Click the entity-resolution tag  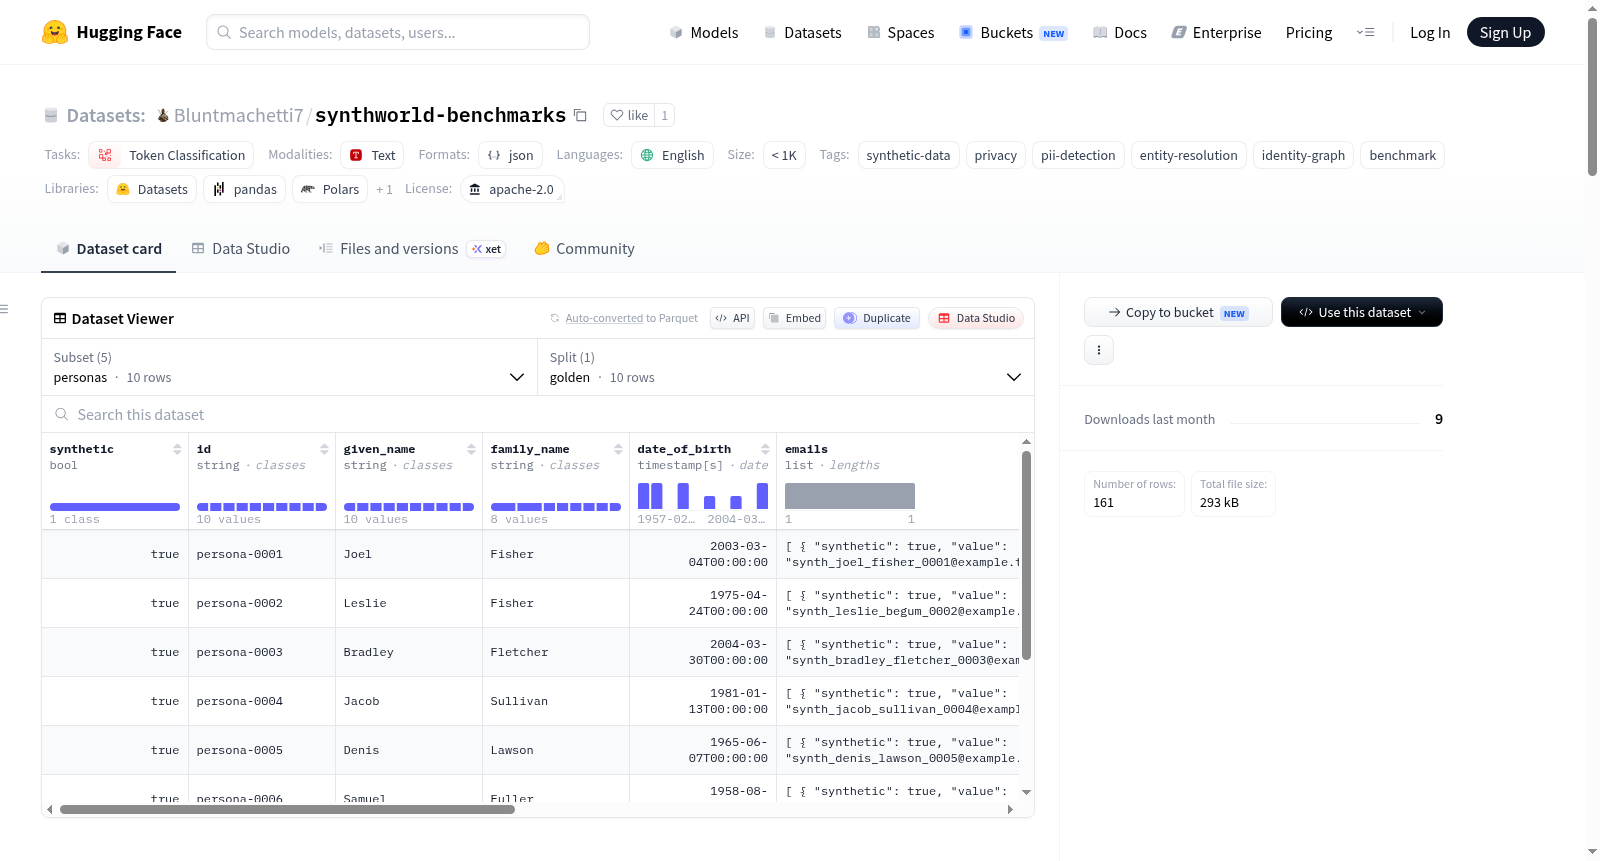click(x=1189, y=155)
